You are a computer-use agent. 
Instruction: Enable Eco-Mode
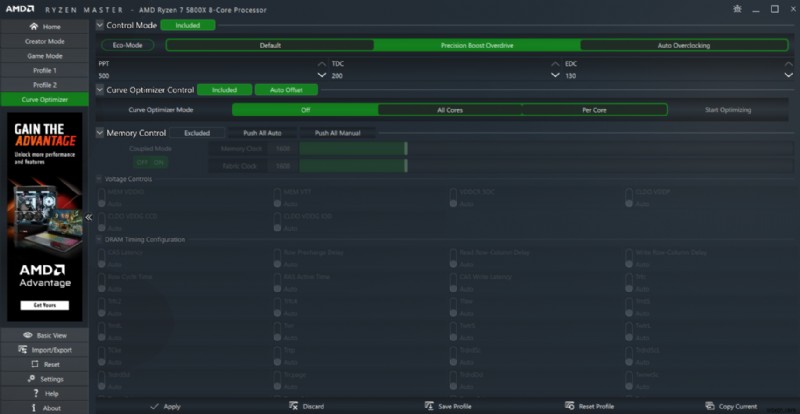click(x=128, y=45)
